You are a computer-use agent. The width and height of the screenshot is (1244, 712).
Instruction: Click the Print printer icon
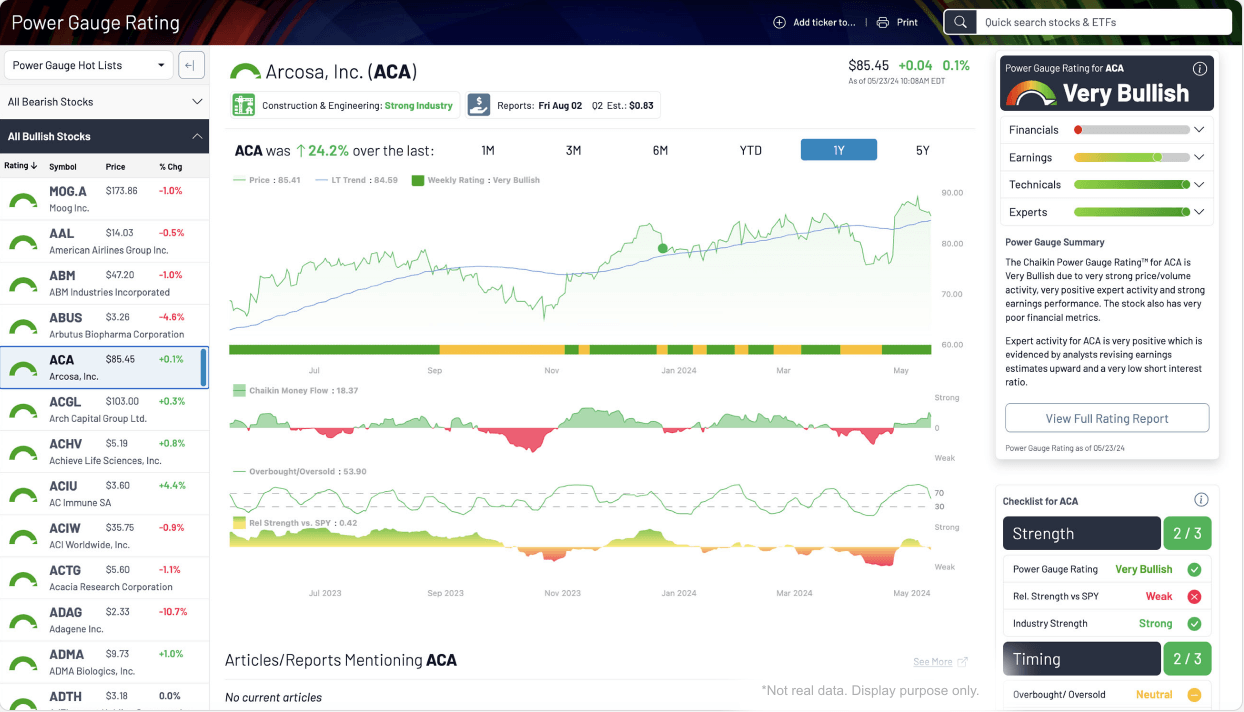point(882,22)
